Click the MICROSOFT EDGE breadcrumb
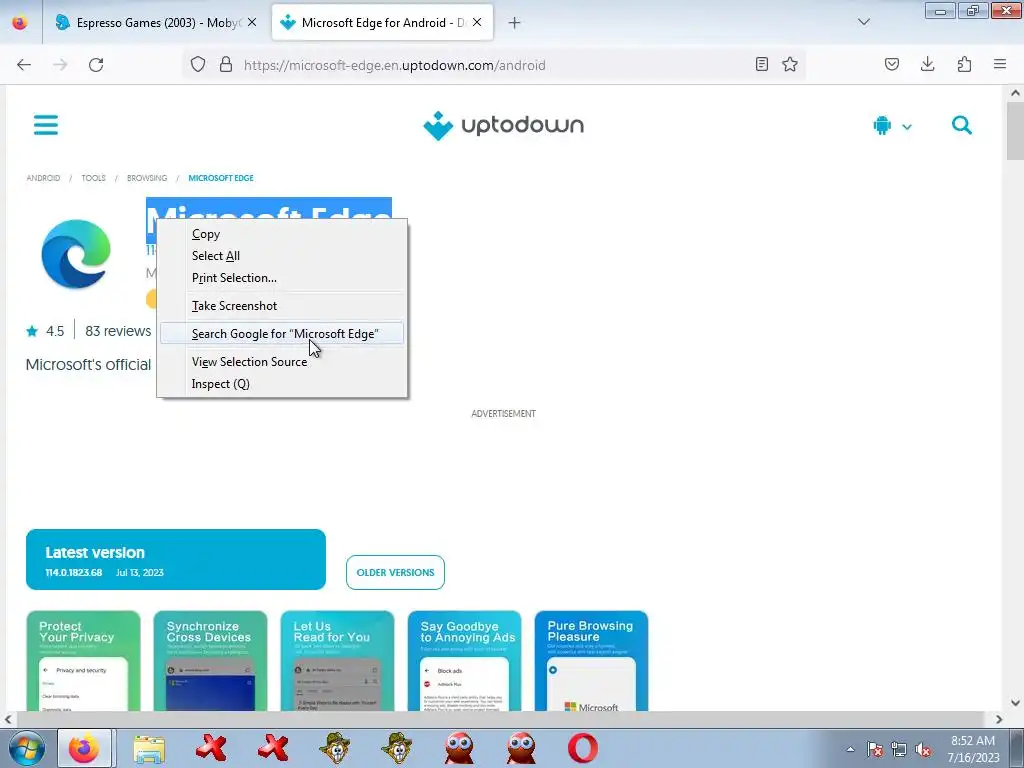 point(221,178)
